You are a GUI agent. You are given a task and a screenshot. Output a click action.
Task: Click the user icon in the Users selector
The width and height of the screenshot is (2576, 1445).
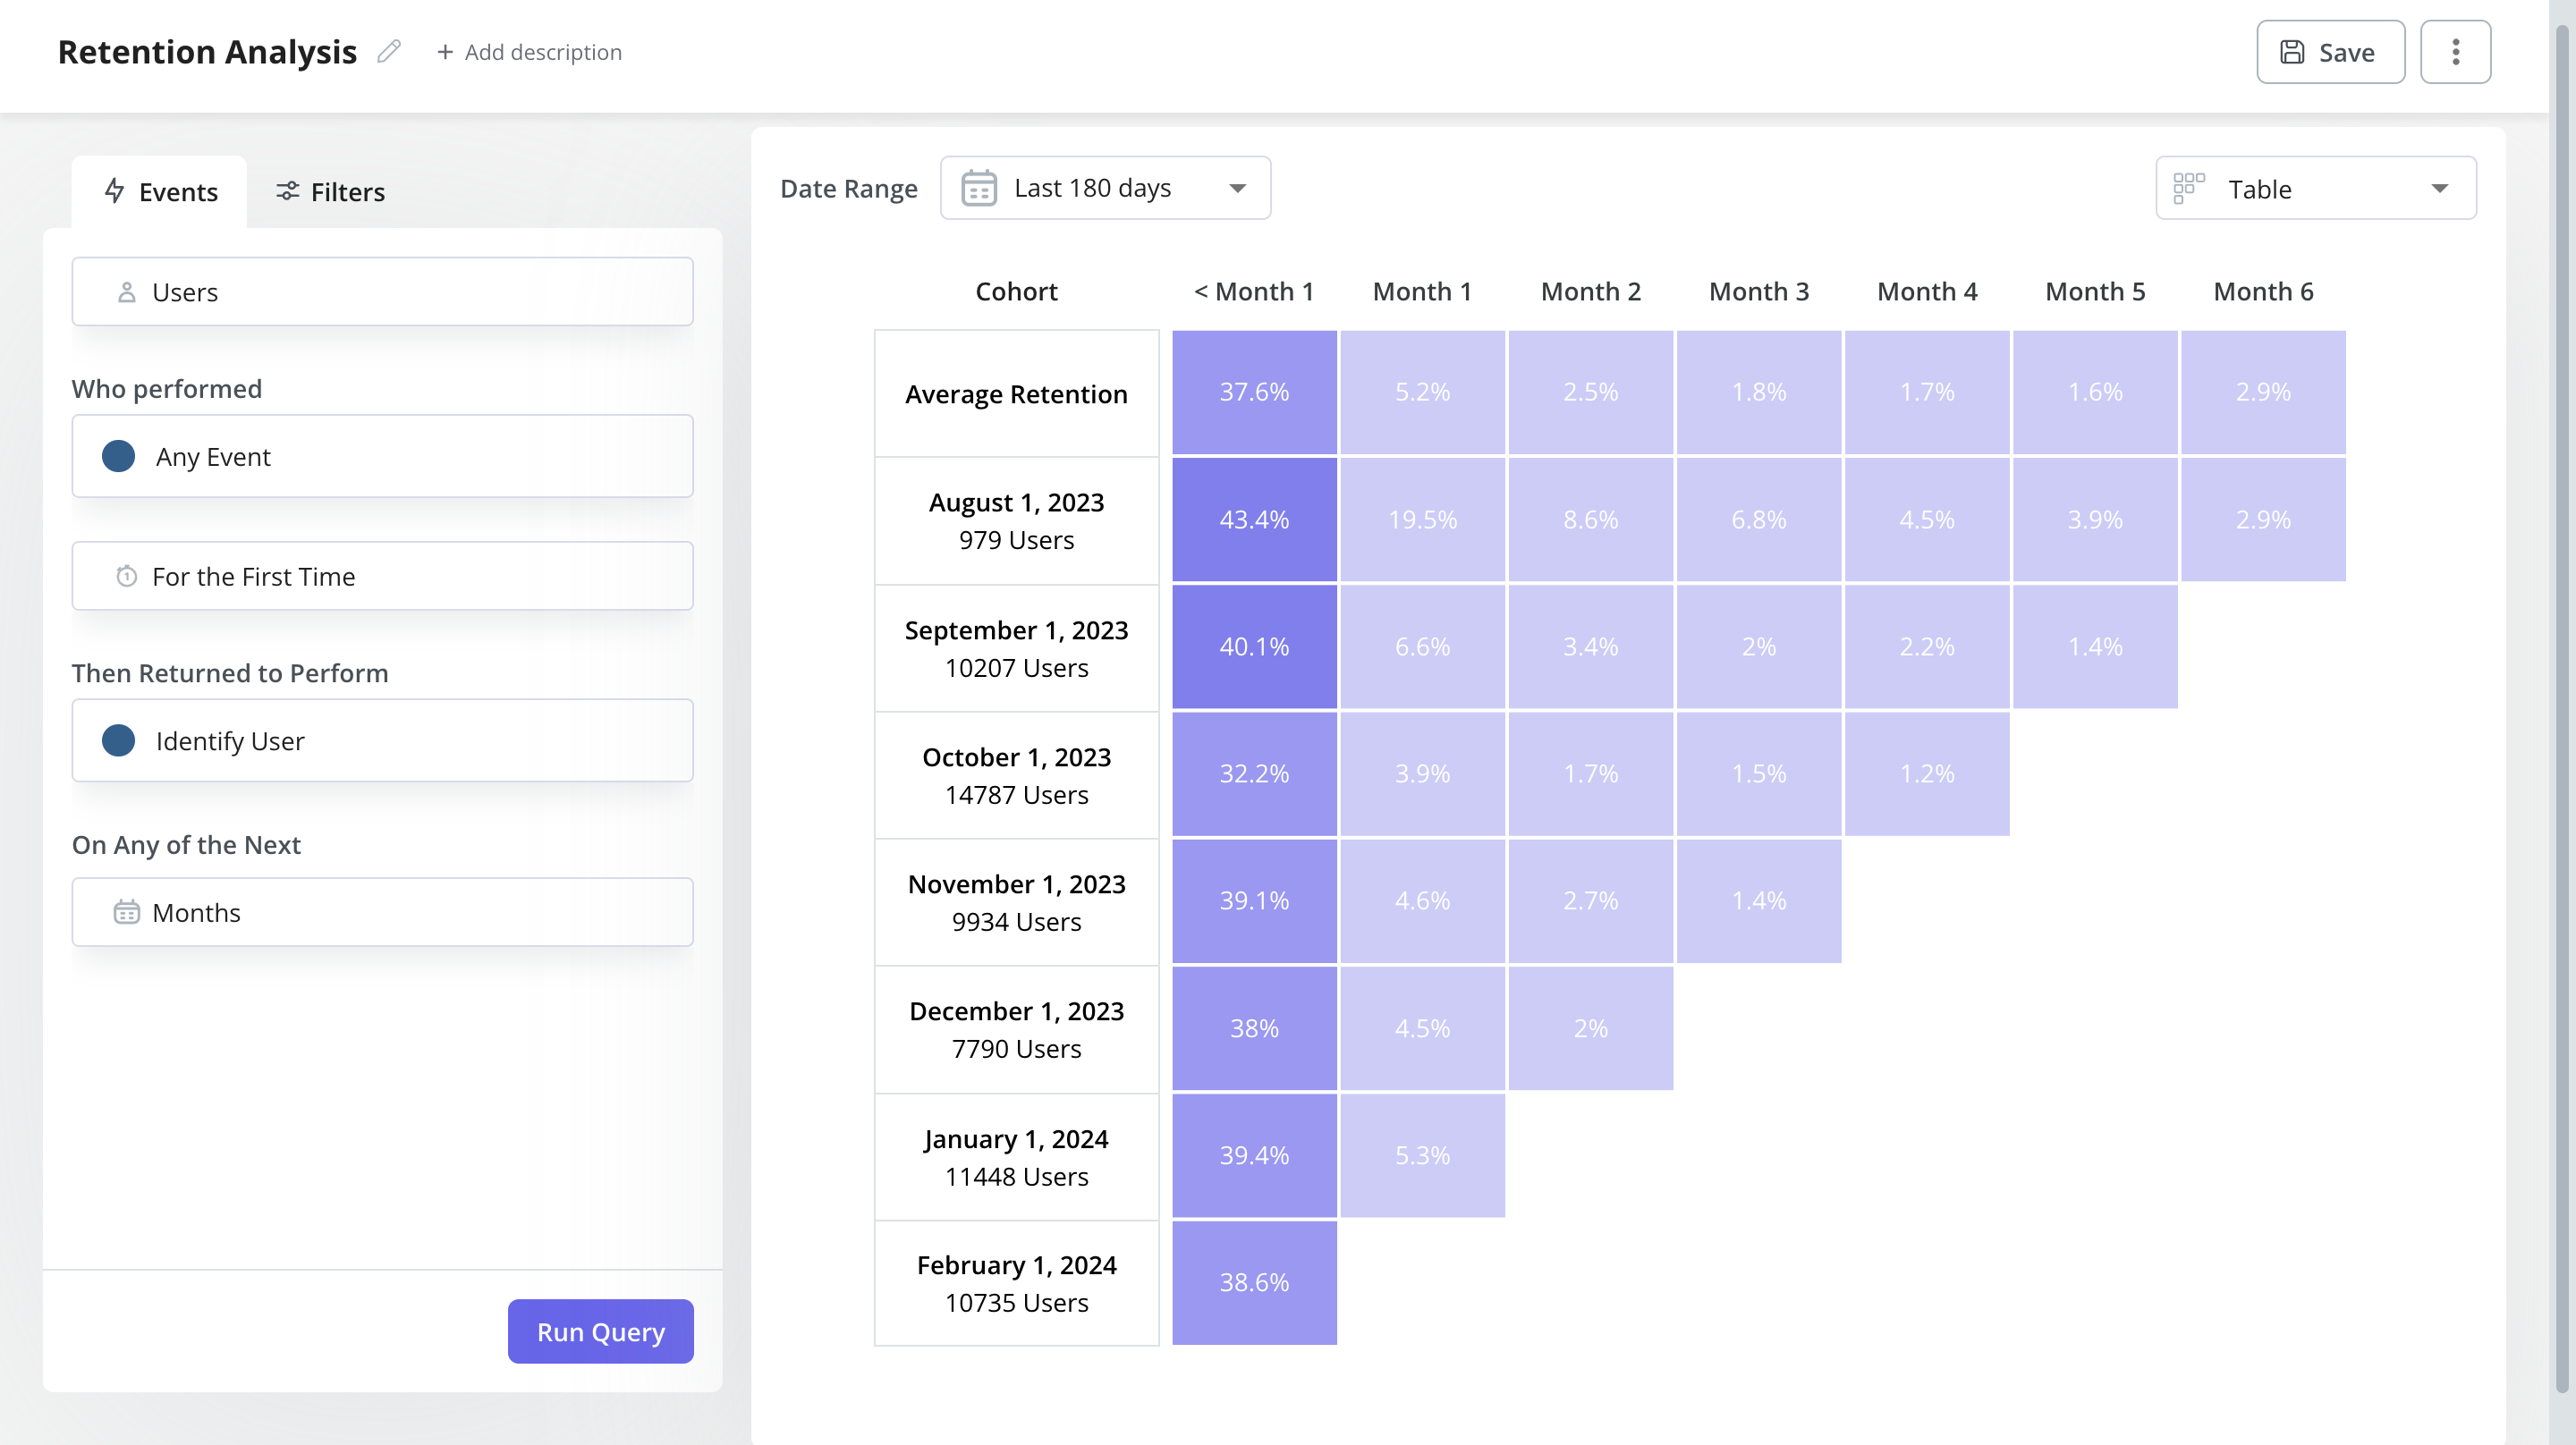point(125,291)
